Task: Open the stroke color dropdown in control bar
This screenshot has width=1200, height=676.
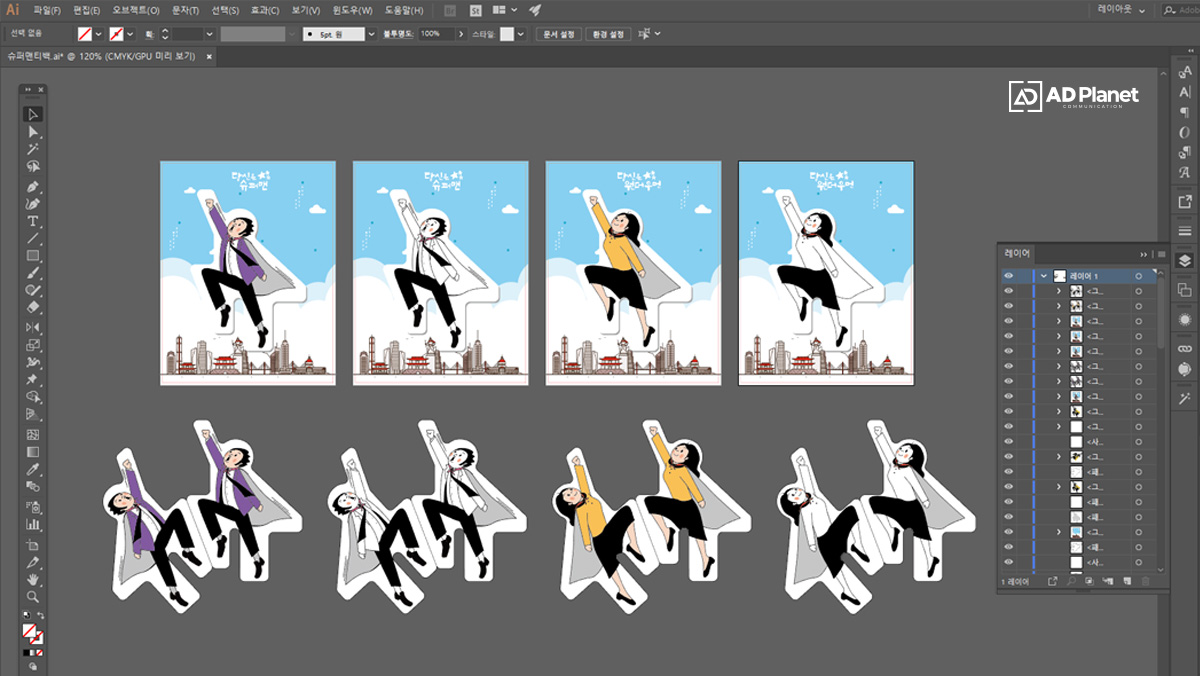Action: (x=131, y=33)
